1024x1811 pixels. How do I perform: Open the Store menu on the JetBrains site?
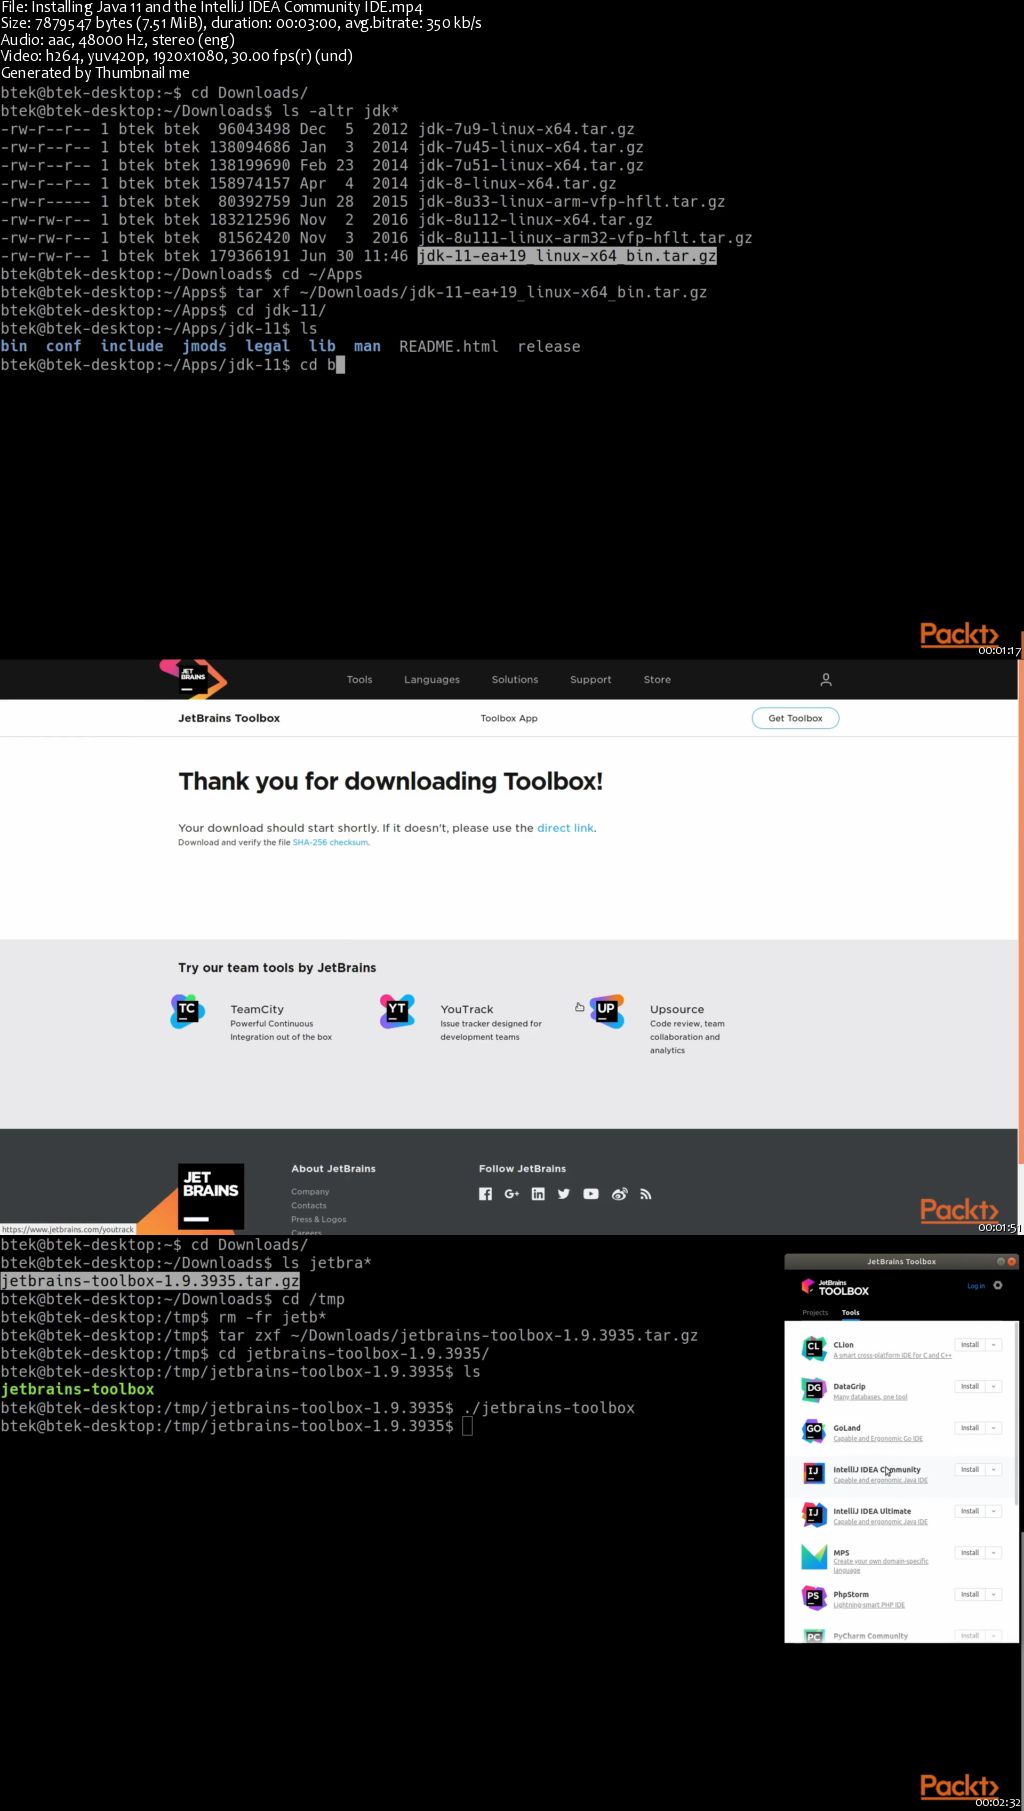point(657,680)
